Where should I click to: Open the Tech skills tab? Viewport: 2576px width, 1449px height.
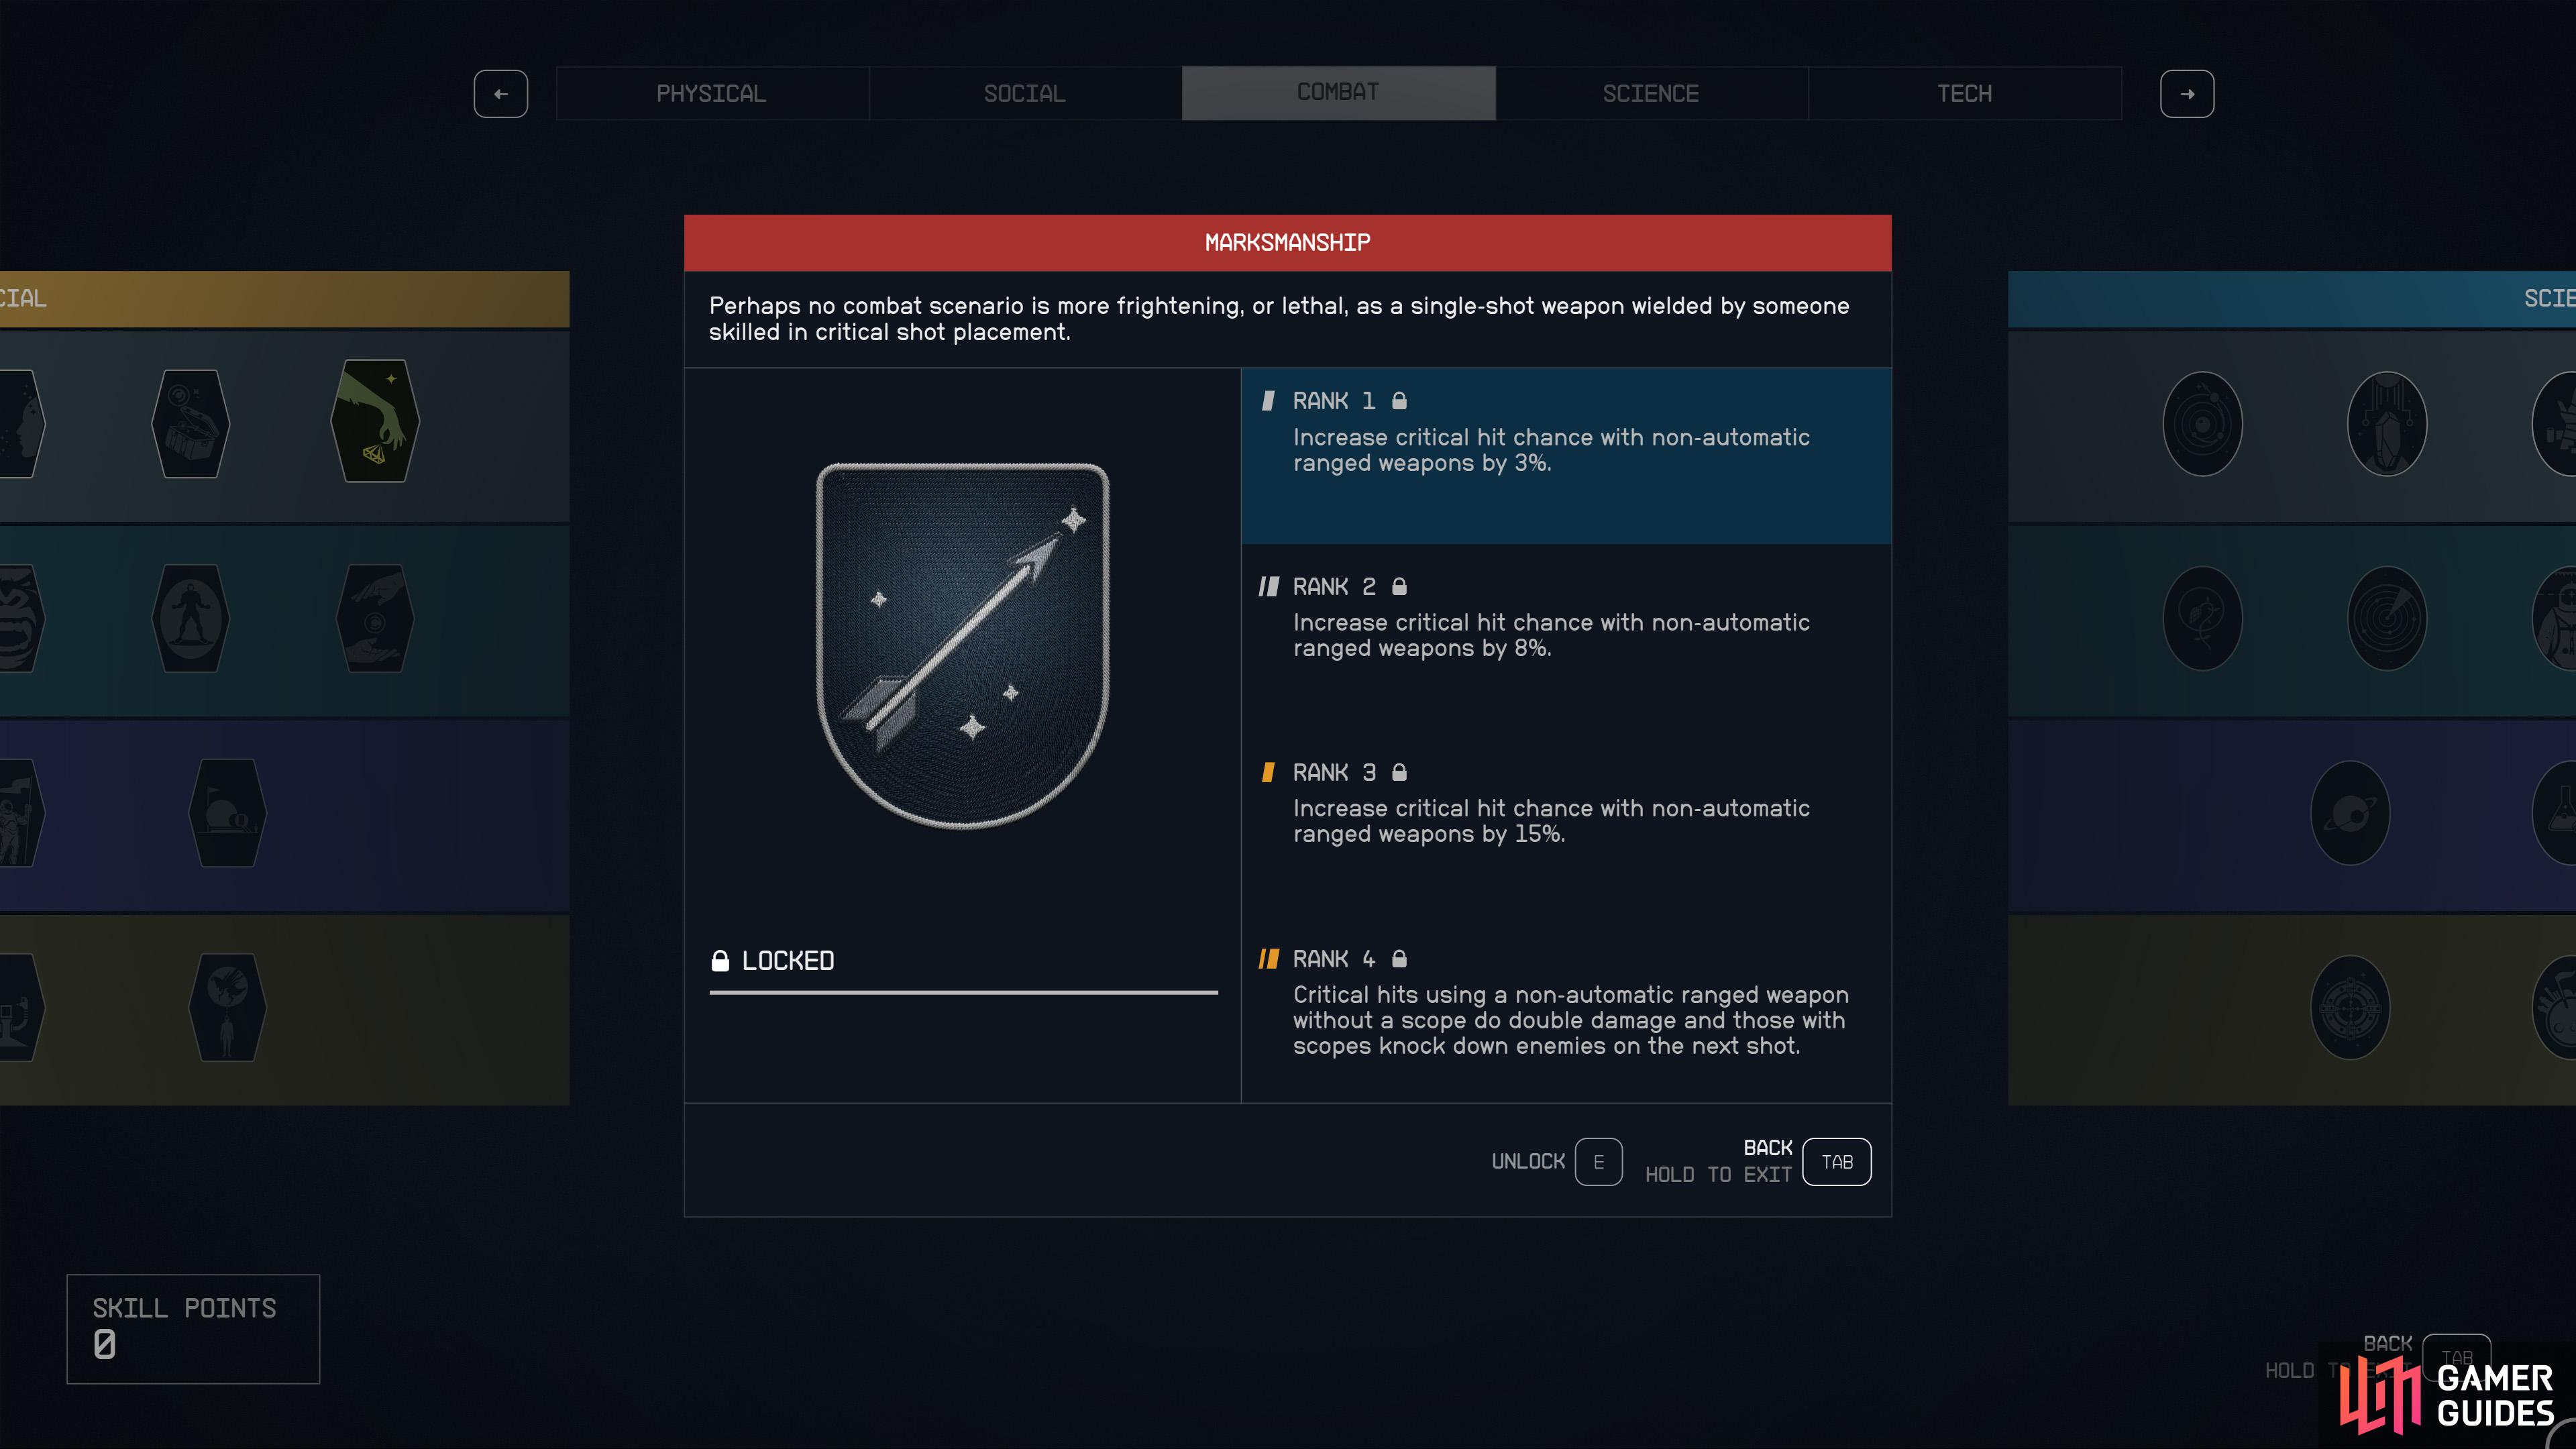point(1964,94)
